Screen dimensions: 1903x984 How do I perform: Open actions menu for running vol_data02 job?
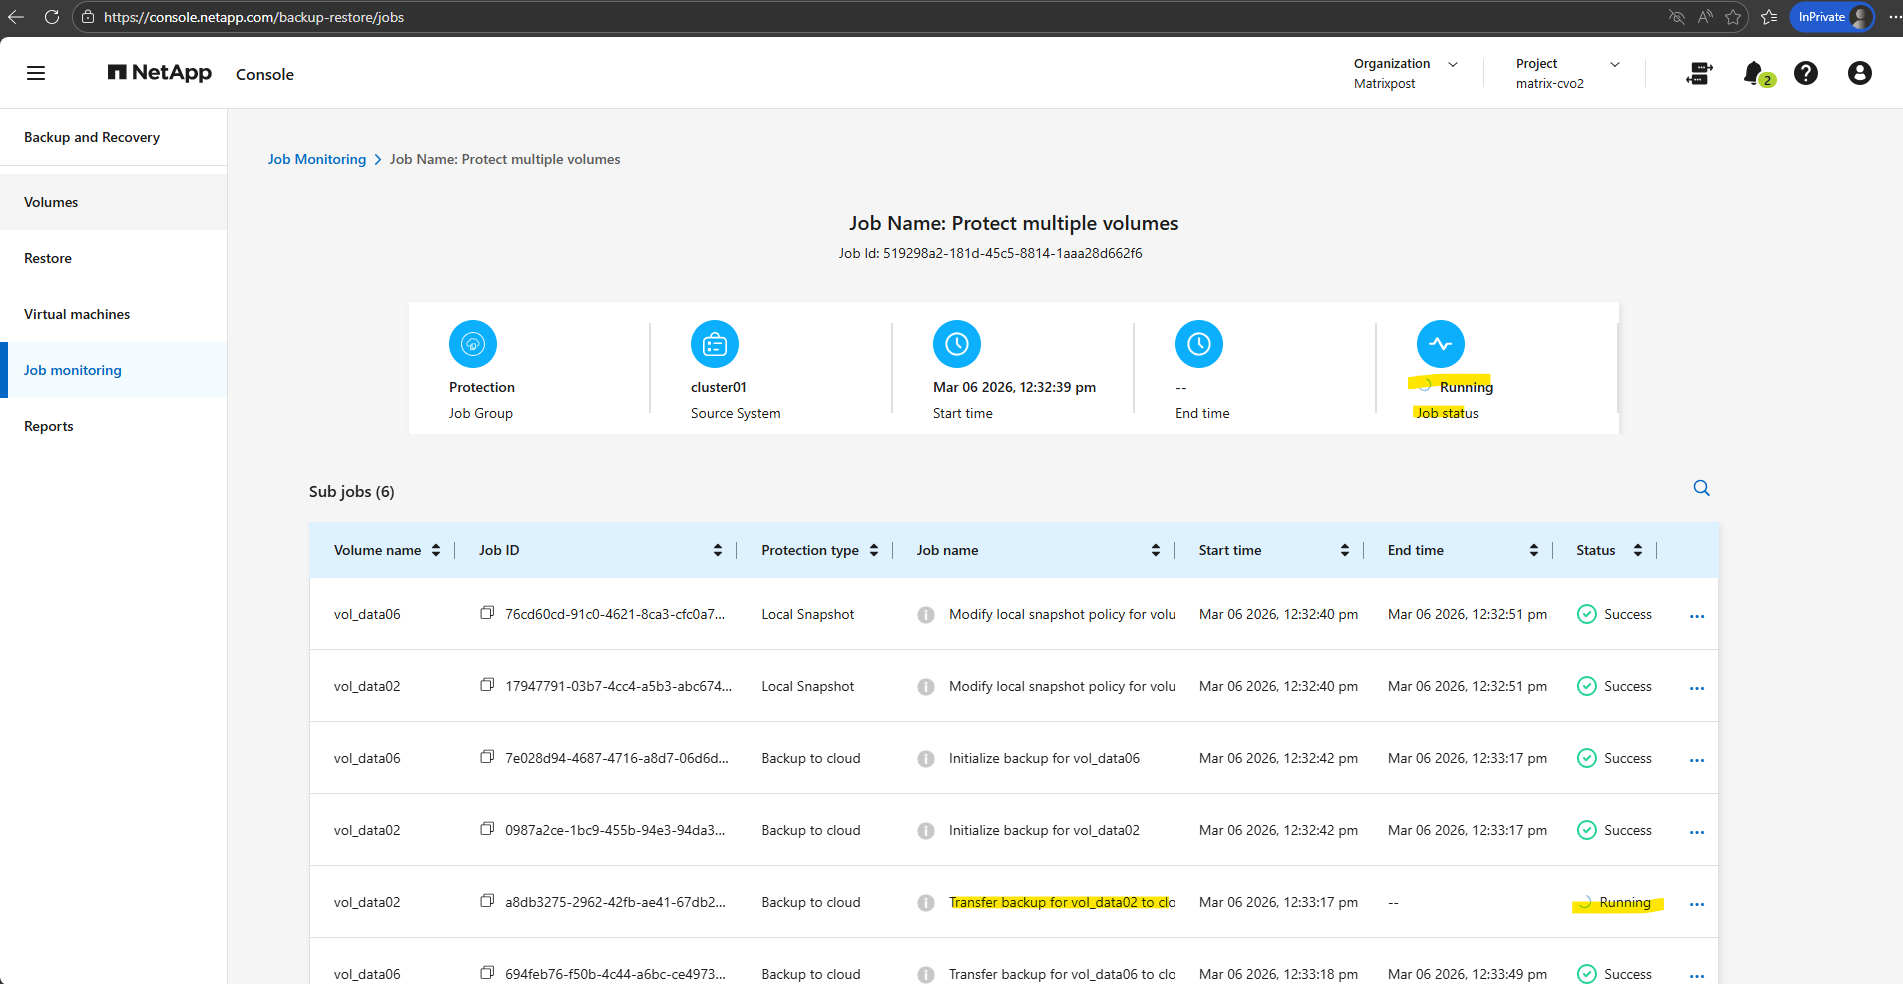[x=1696, y=904]
